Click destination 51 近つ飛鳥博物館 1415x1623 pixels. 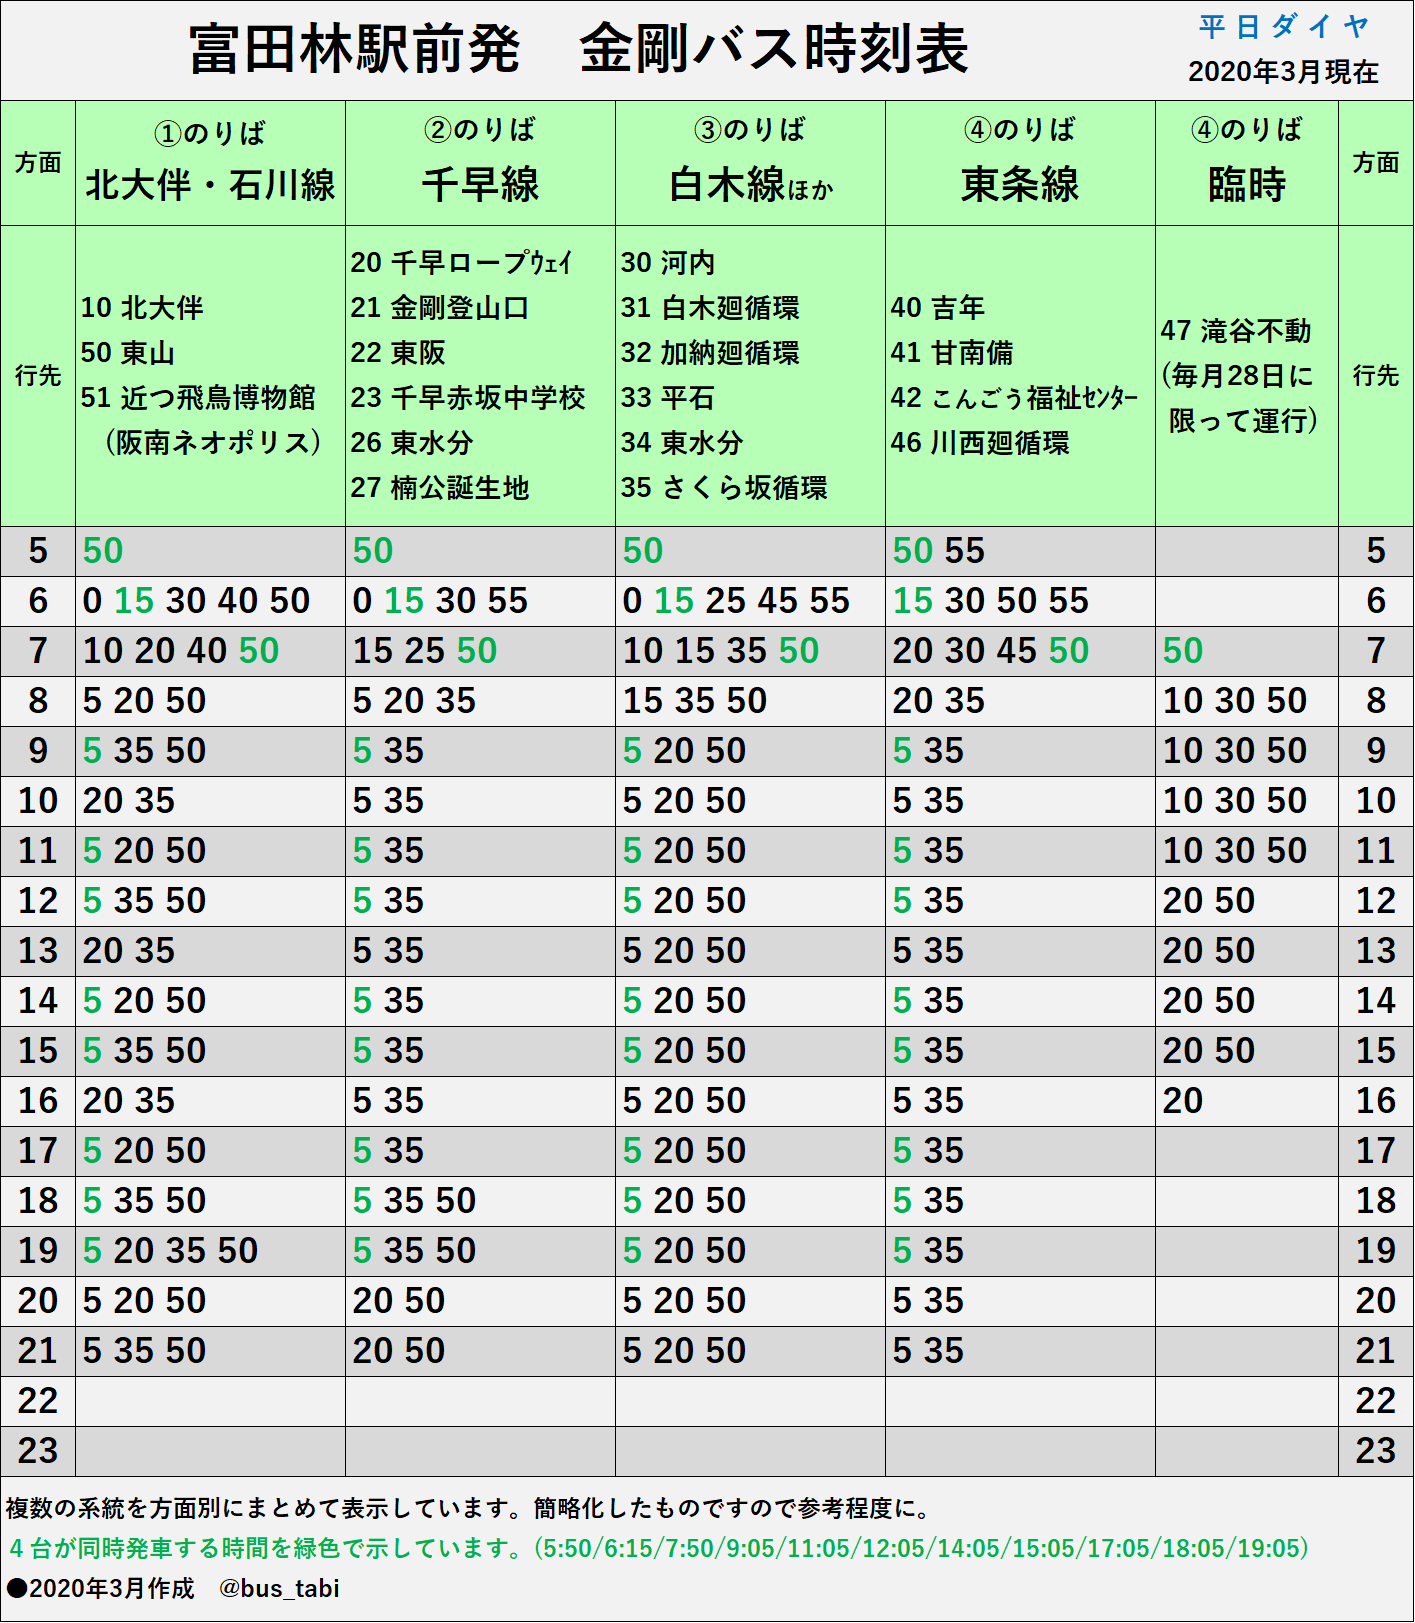click(x=198, y=397)
